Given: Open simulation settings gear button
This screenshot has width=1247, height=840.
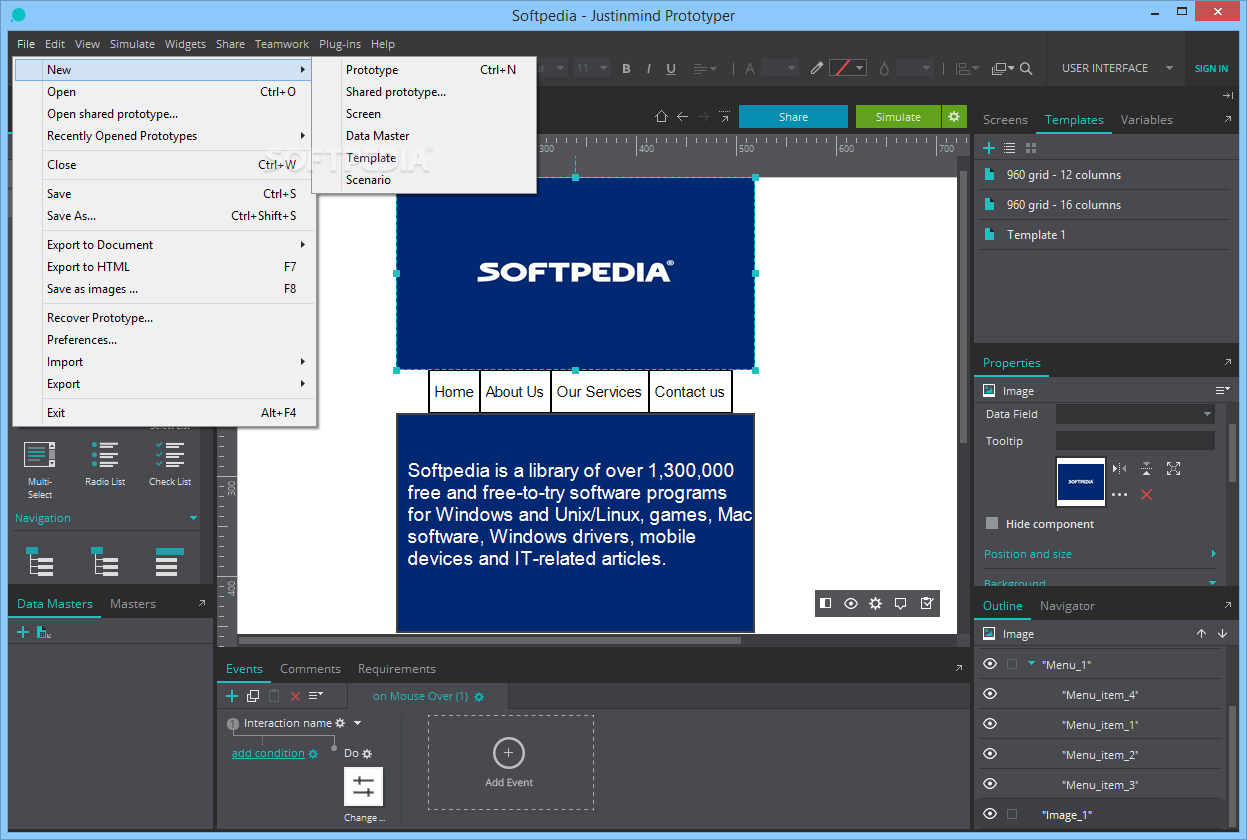Looking at the screenshot, I should (x=954, y=116).
